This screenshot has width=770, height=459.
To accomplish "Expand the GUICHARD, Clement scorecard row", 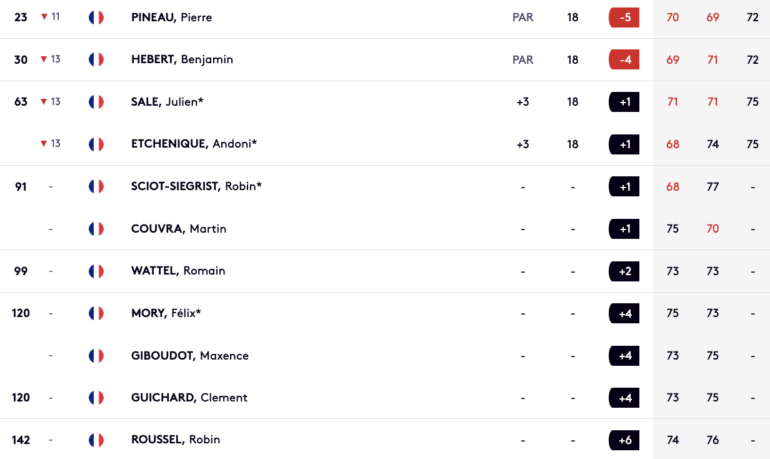I will [x=385, y=398].
